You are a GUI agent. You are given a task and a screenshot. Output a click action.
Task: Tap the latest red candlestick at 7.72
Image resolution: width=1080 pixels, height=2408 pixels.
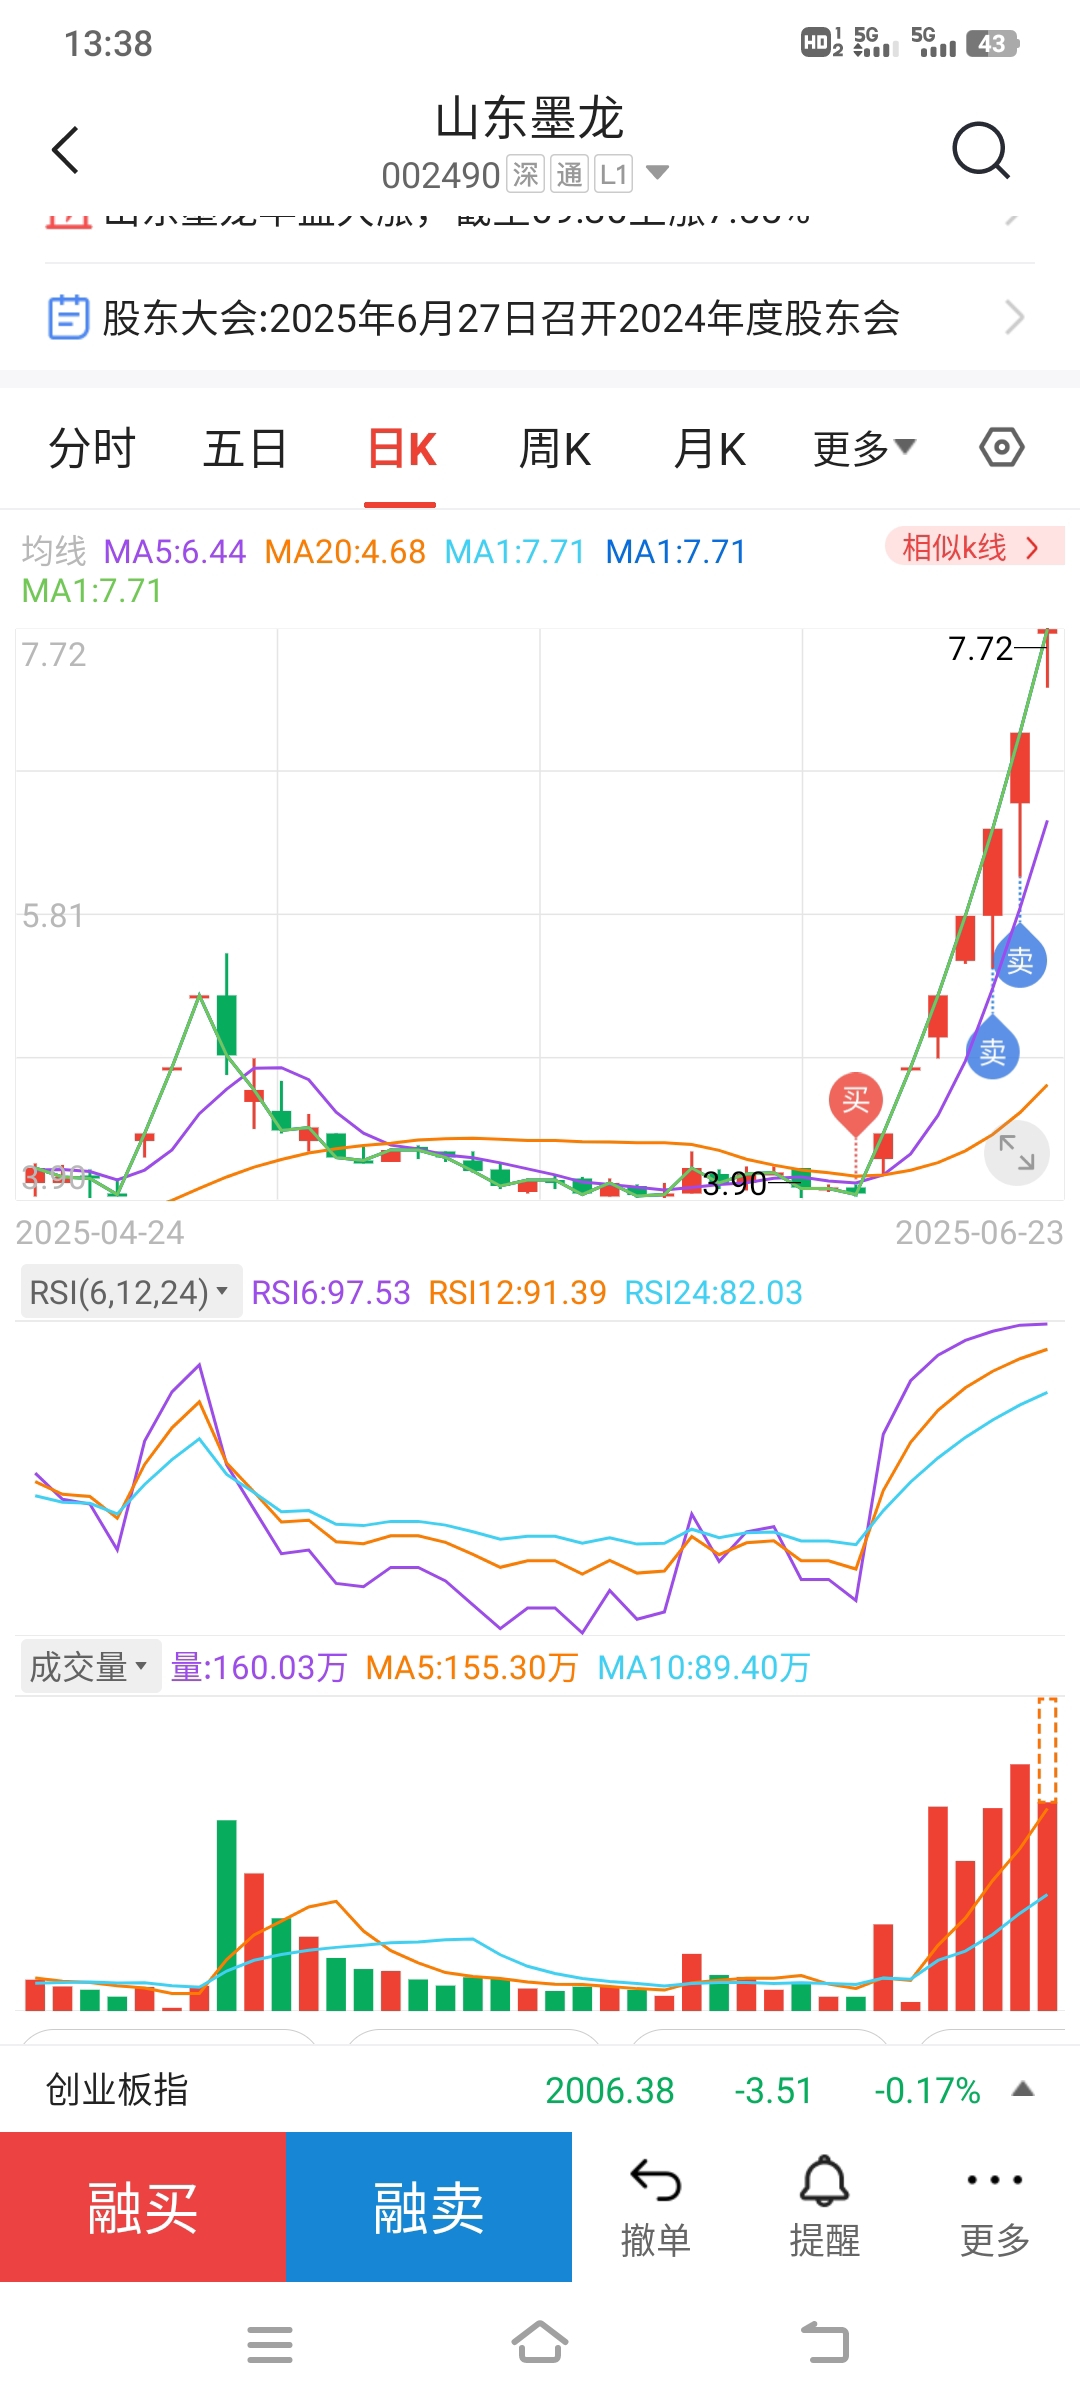1047,657
